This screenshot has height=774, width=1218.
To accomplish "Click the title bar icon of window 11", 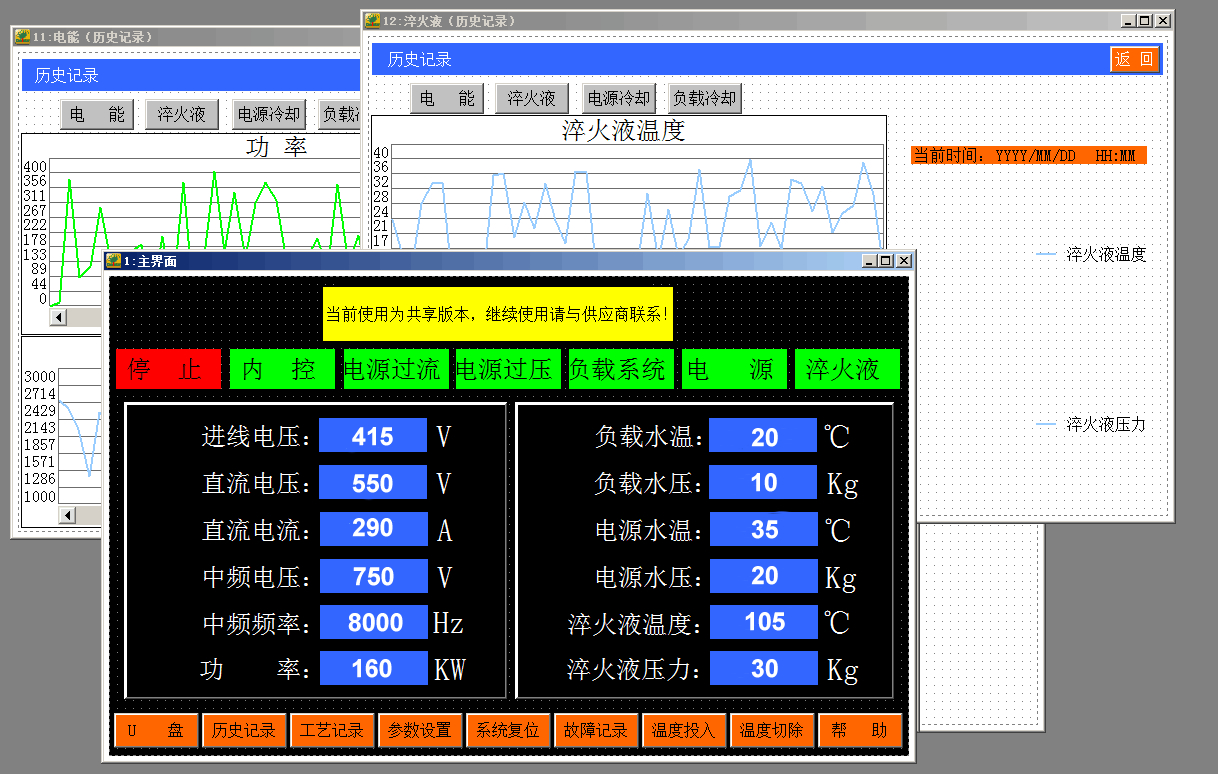I will pyautogui.click(x=21, y=37).
